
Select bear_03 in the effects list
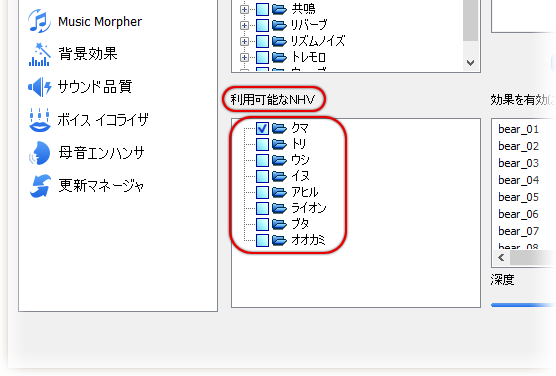point(518,163)
